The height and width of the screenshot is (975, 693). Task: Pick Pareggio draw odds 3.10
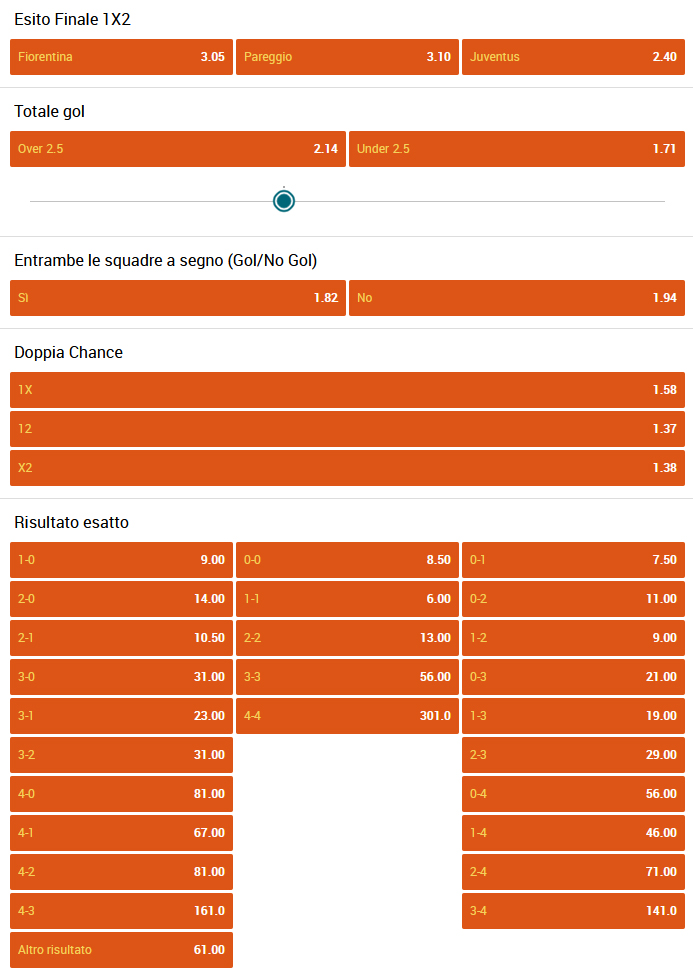(x=347, y=57)
